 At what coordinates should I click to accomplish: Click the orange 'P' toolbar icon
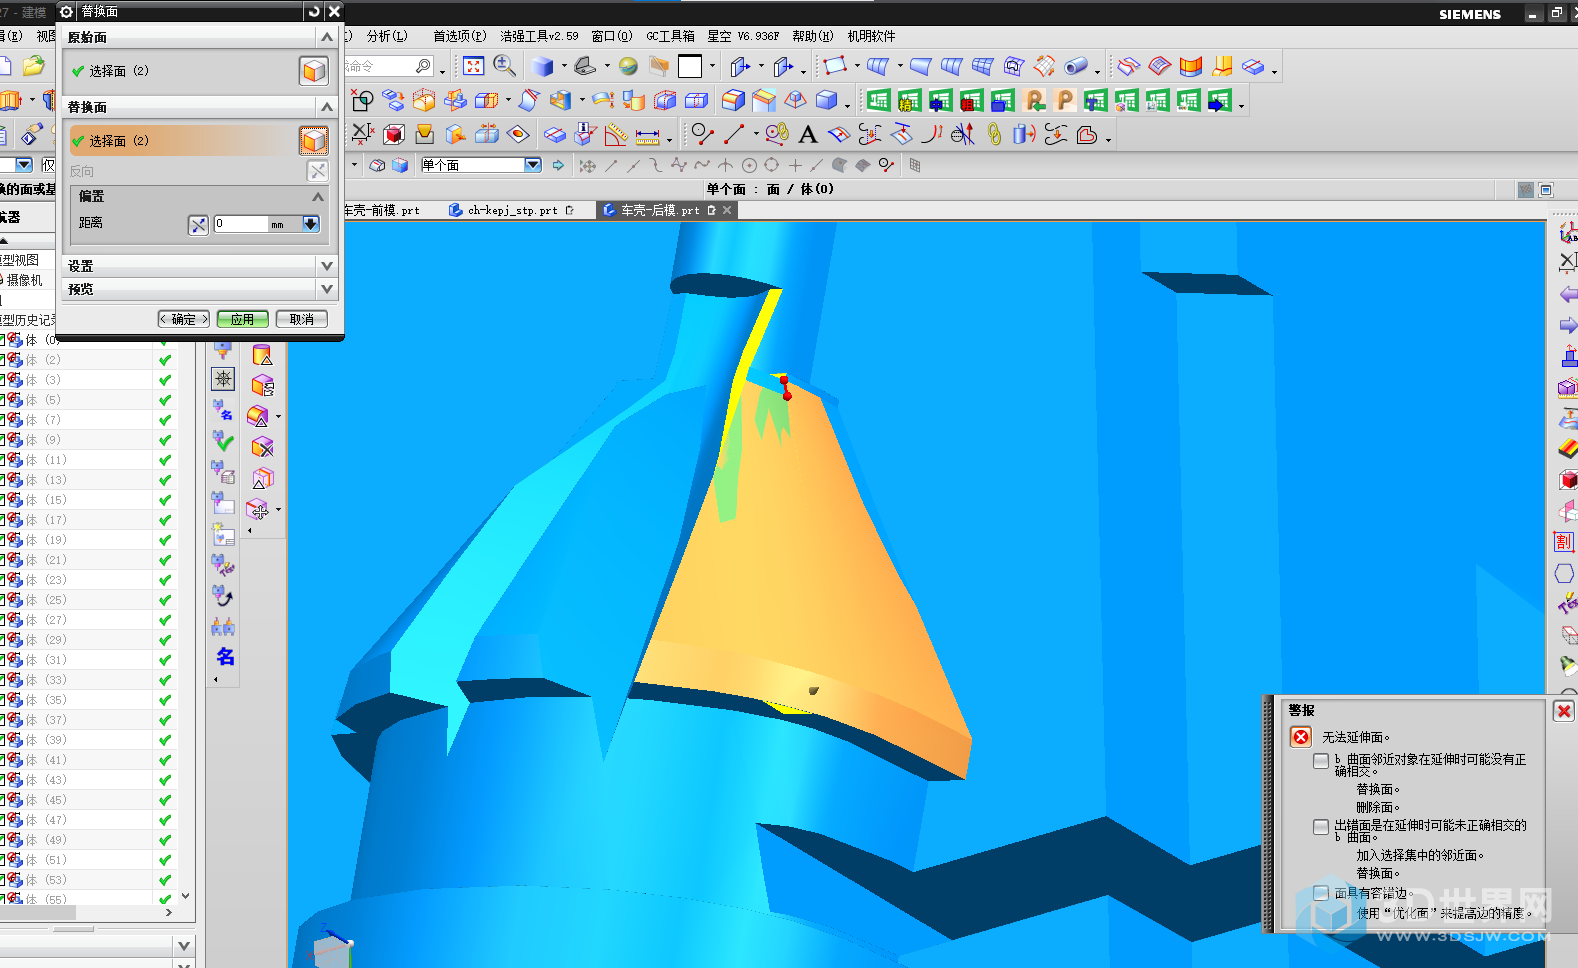(x=1065, y=100)
